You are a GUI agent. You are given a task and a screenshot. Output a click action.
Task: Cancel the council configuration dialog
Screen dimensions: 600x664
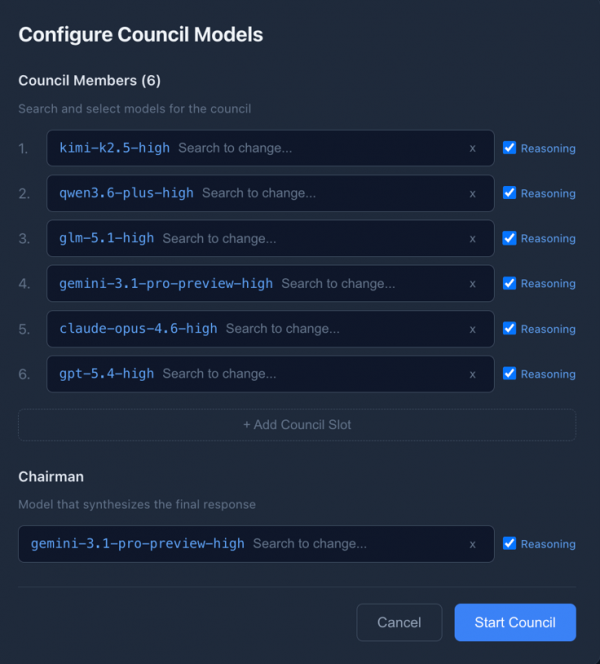[x=399, y=622]
